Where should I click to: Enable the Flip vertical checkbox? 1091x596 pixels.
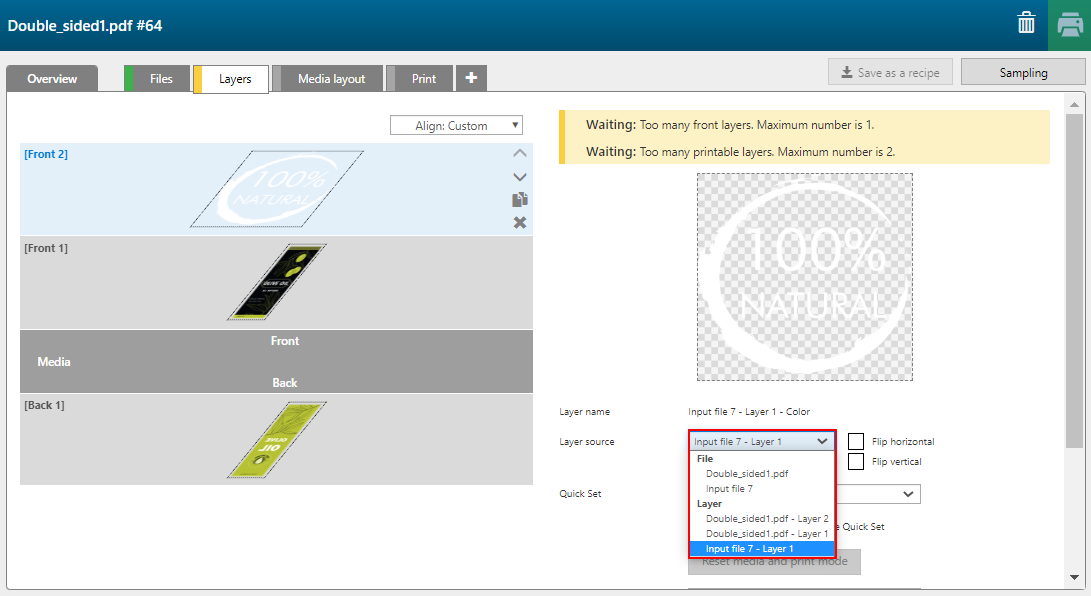(856, 461)
